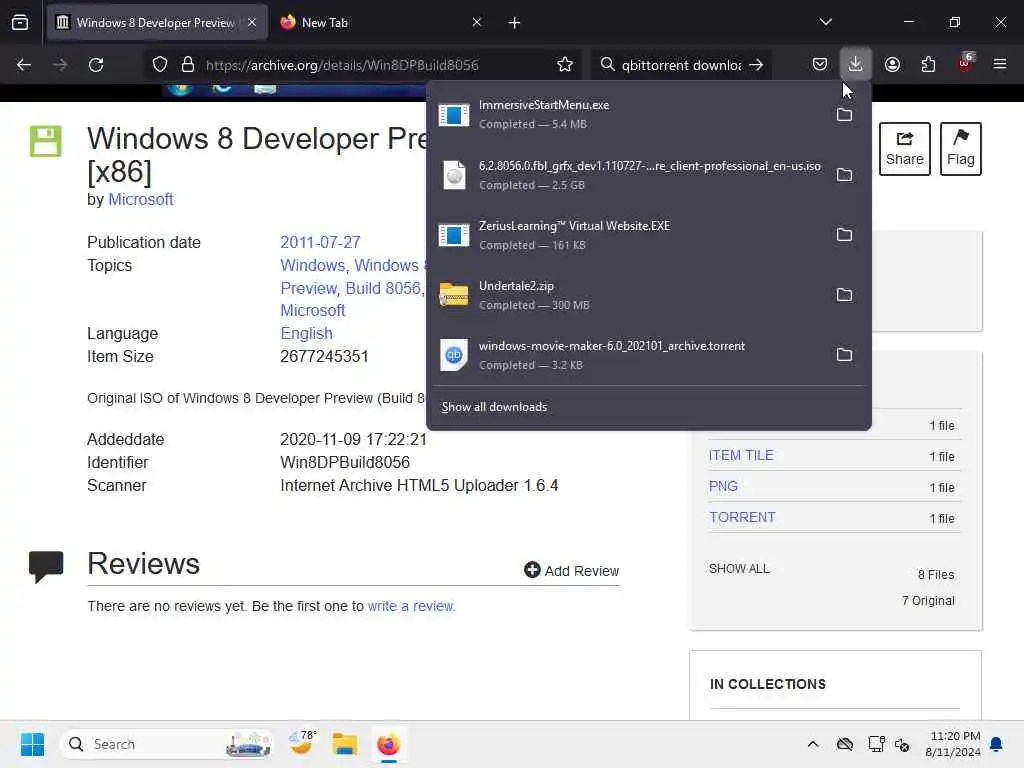Open the downloaded en-us.iso file entry
The width and height of the screenshot is (1024, 768).
[628, 174]
